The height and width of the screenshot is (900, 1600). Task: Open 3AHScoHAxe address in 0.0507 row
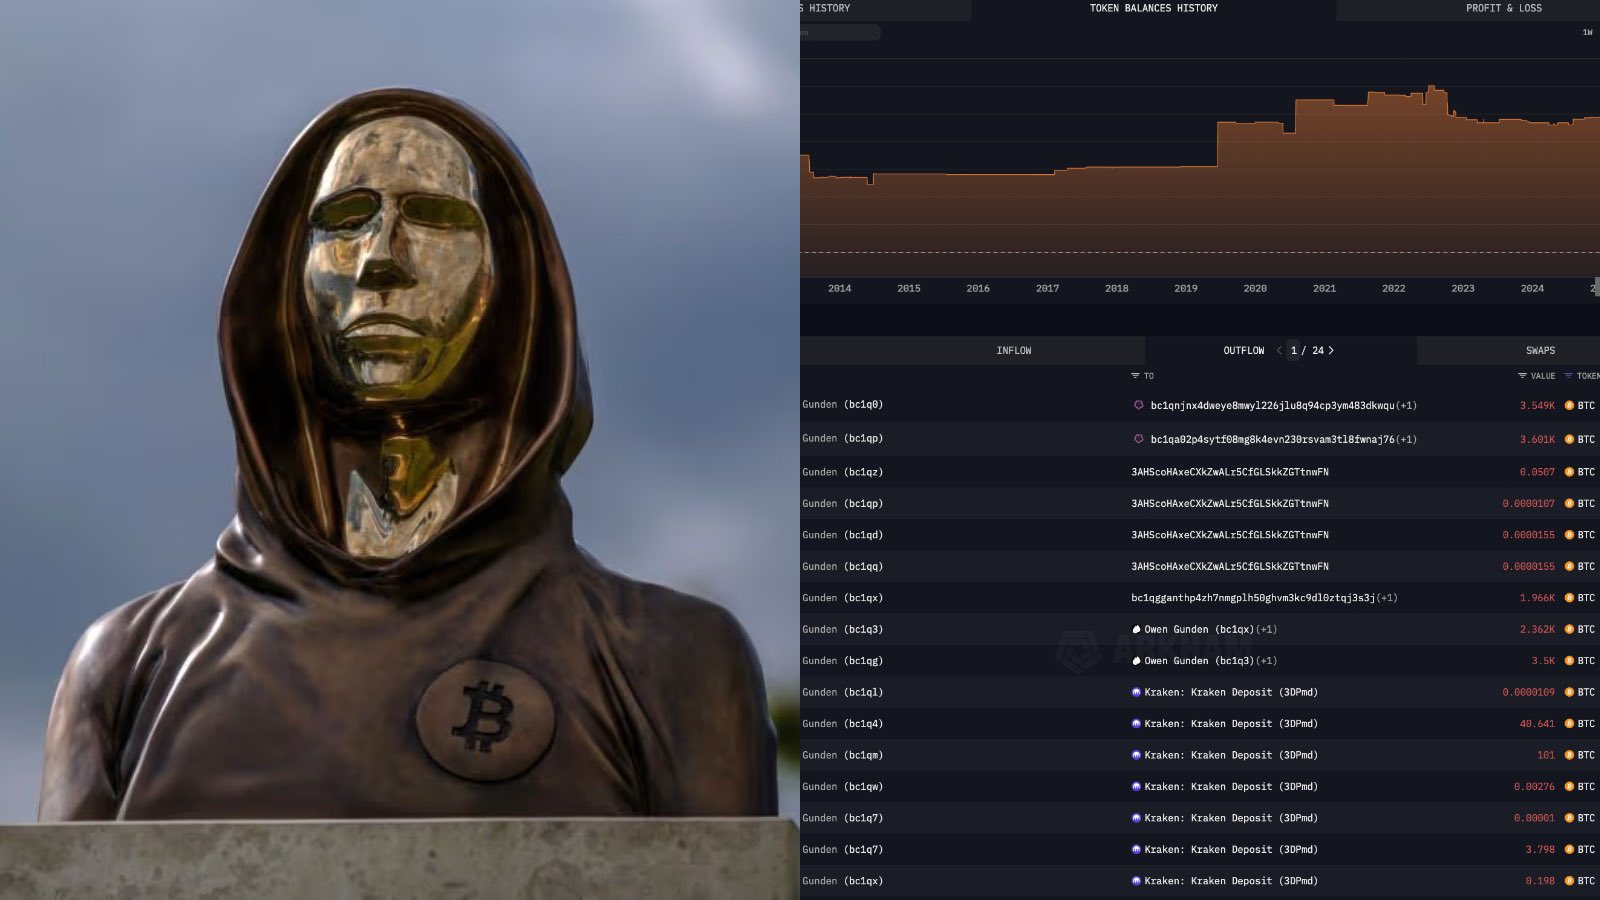(1230, 472)
